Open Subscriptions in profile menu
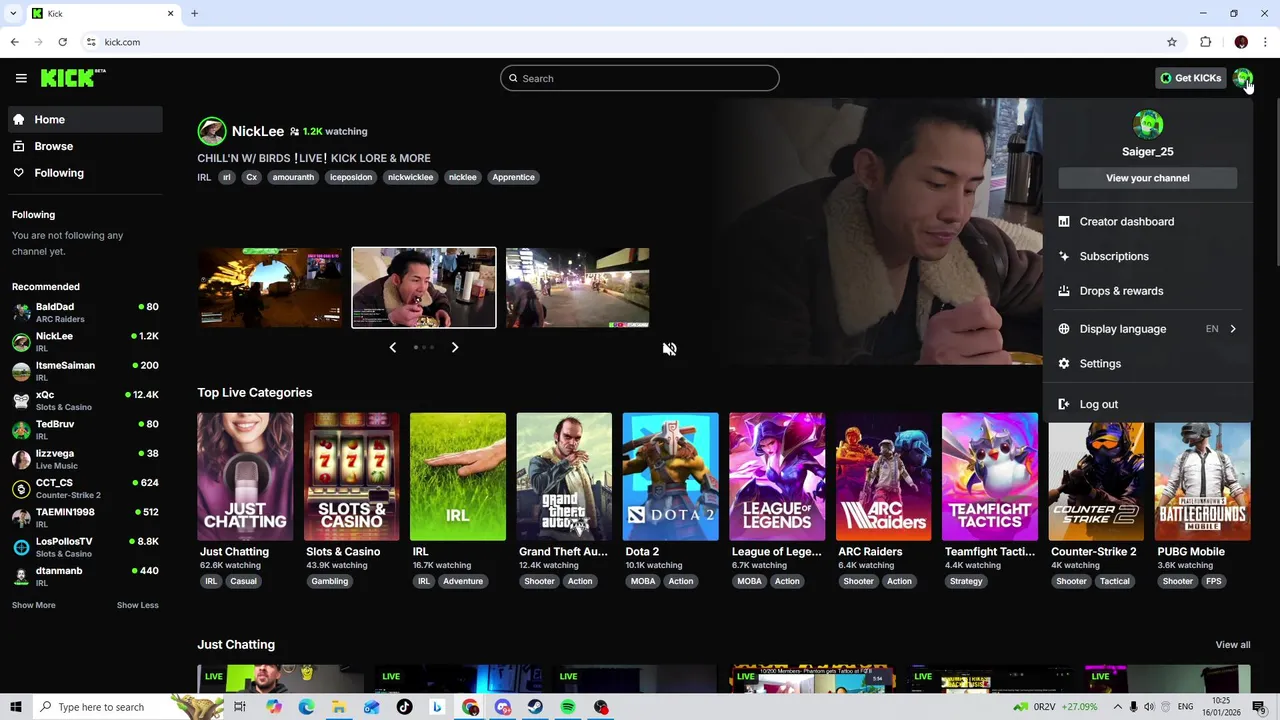 coord(1147,256)
